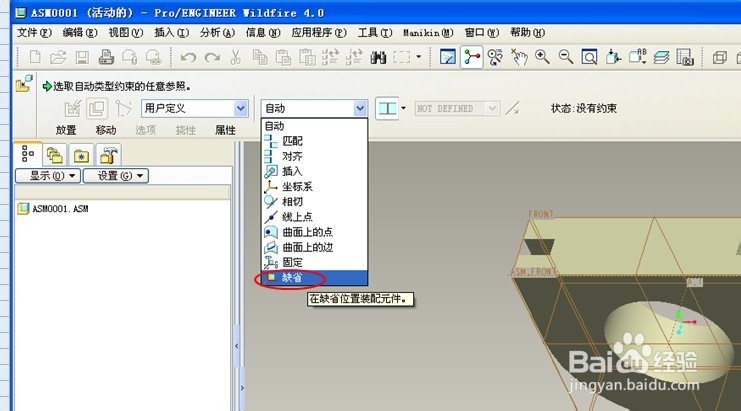Click the Saved view list icon
The width and height of the screenshot is (741, 411).
click(x=637, y=57)
